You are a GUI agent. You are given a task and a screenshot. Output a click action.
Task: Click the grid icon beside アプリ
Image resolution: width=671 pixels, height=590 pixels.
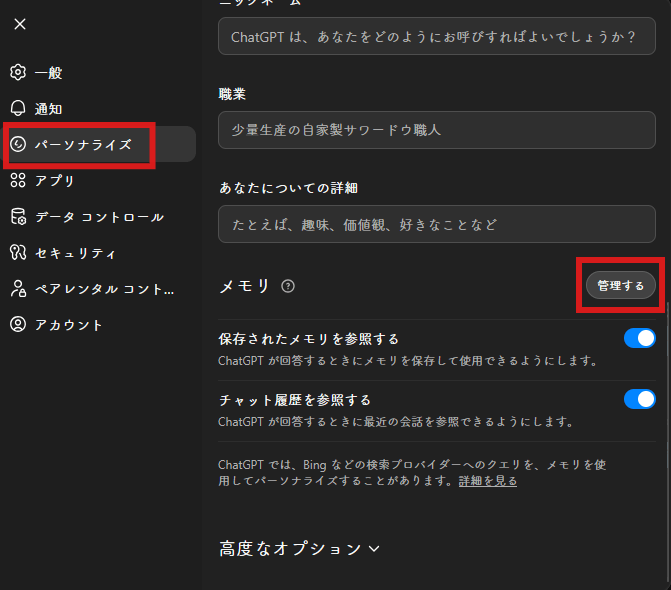coord(17,181)
